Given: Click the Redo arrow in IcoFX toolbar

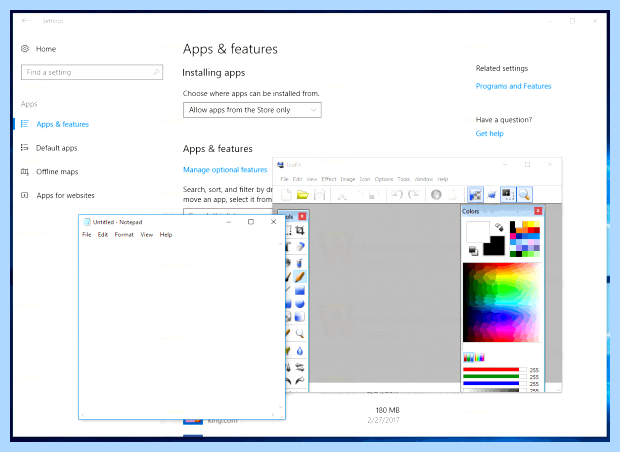Looking at the screenshot, I should 414,195.
